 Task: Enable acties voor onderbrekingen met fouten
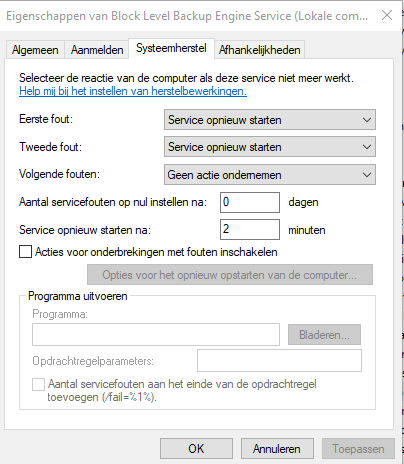(x=25, y=252)
